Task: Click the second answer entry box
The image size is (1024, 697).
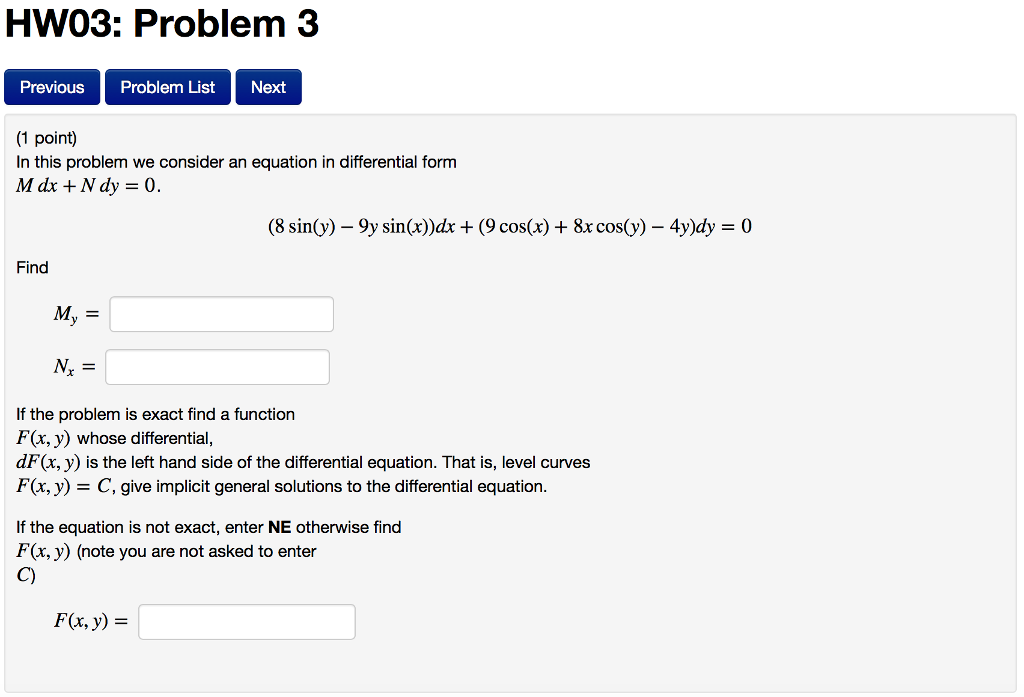Action: pyautogui.click(x=217, y=366)
